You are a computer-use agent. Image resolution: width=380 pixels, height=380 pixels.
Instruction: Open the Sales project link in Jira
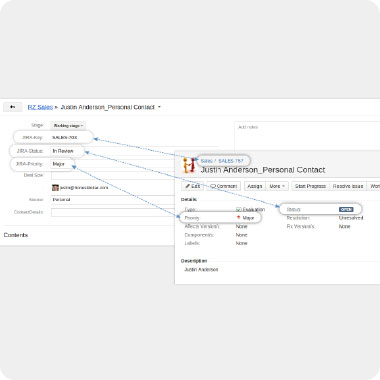point(206,161)
